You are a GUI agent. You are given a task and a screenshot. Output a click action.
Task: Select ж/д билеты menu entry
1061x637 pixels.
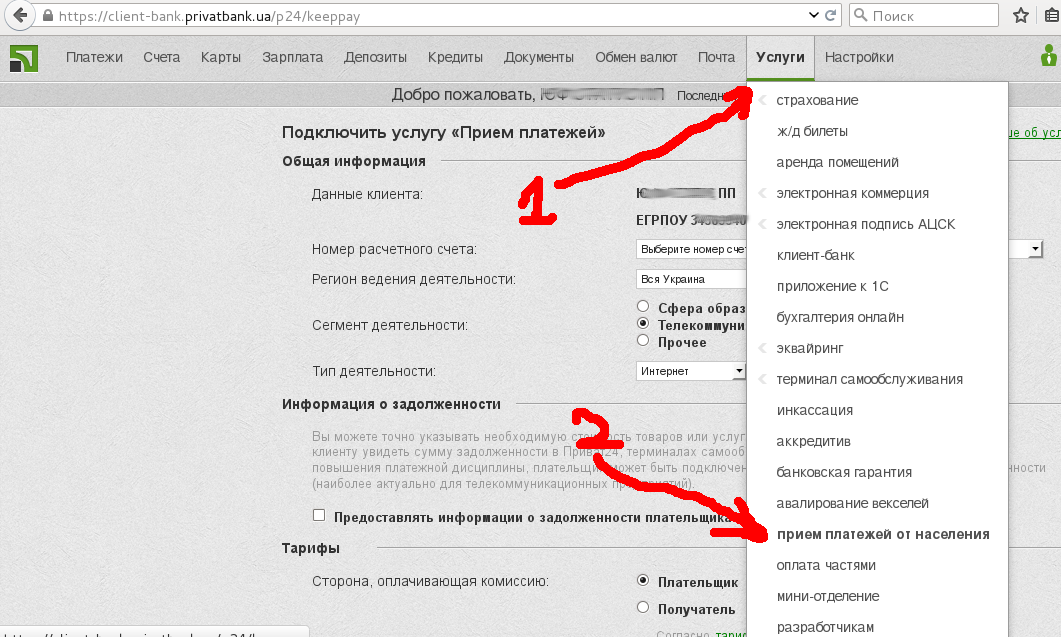[812, 131]
